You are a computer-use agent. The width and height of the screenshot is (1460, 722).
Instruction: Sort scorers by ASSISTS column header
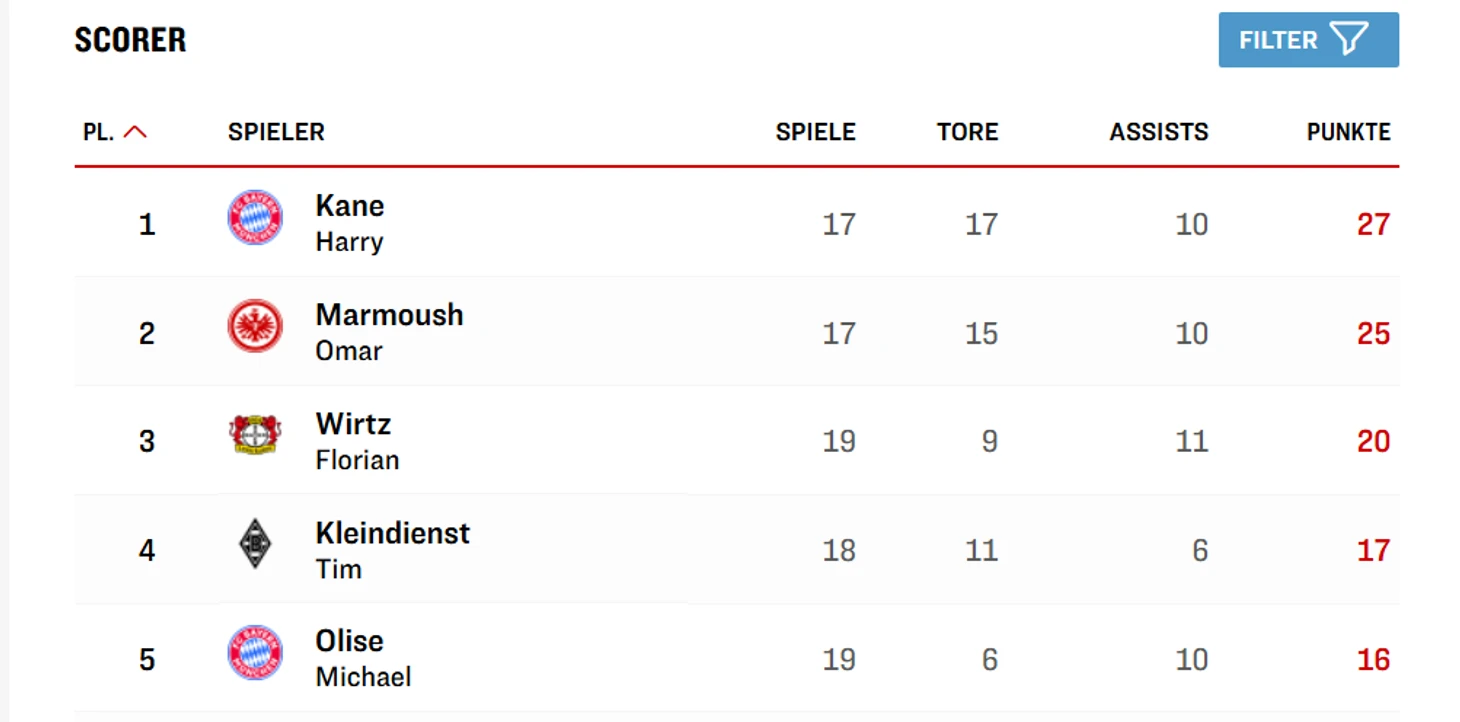click(1158, 132)
